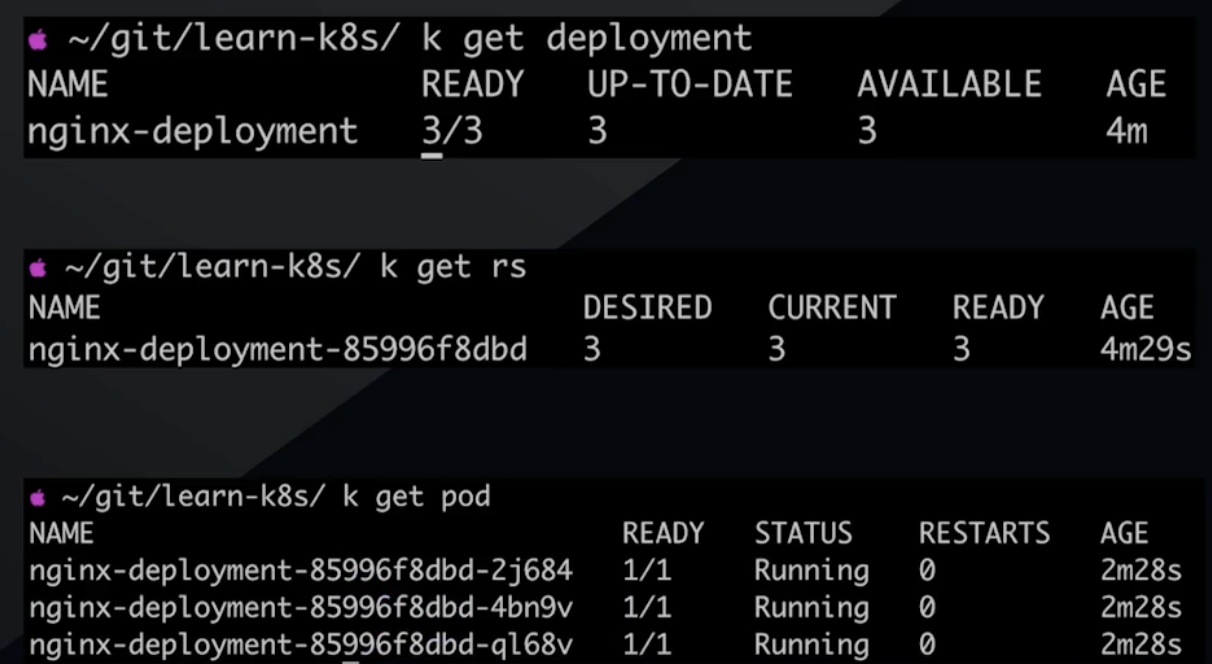Click the READY header in the replica set table
This screenshot has width=1212, height=664.
(998, 307)
